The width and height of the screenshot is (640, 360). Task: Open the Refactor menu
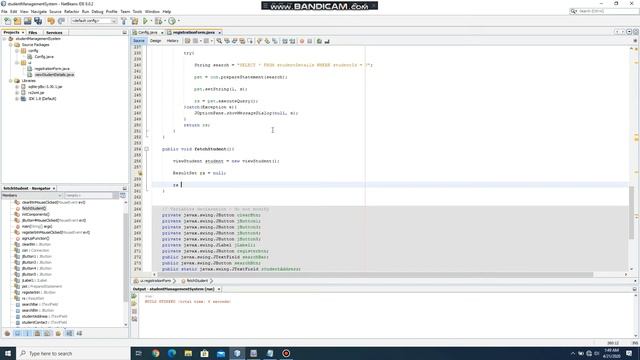[71, 11]
